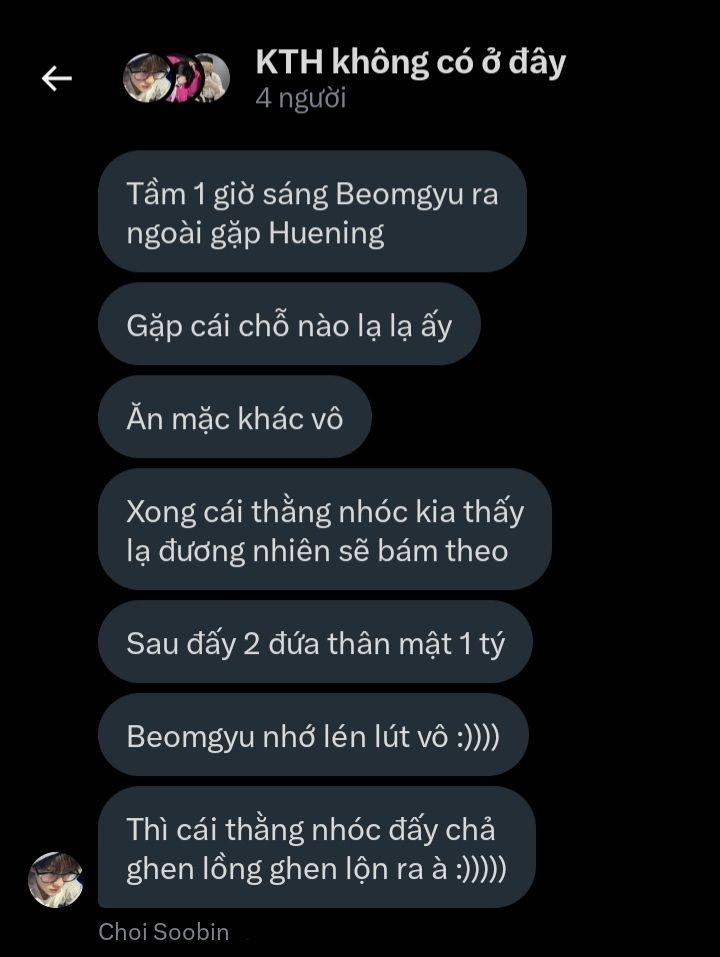
Task: Open group title 'KTH không có ở đây'
Action: (411, 62)
